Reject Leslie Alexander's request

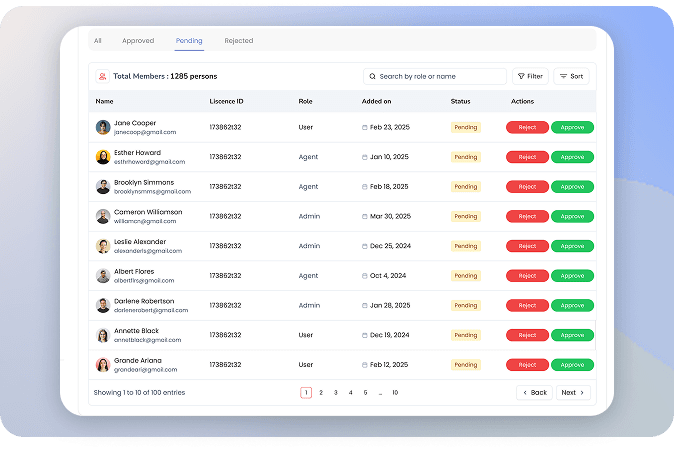point(527,246)
